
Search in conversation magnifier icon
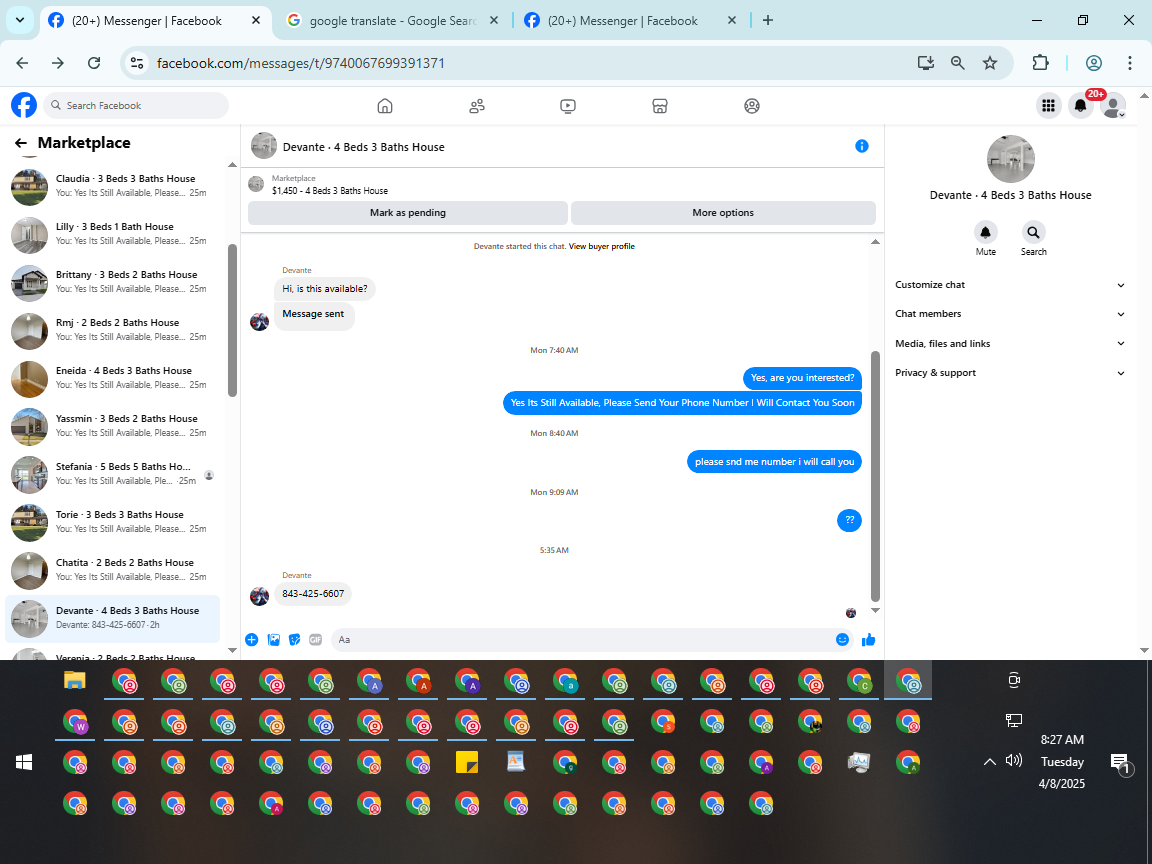[x=1033, y=233]
